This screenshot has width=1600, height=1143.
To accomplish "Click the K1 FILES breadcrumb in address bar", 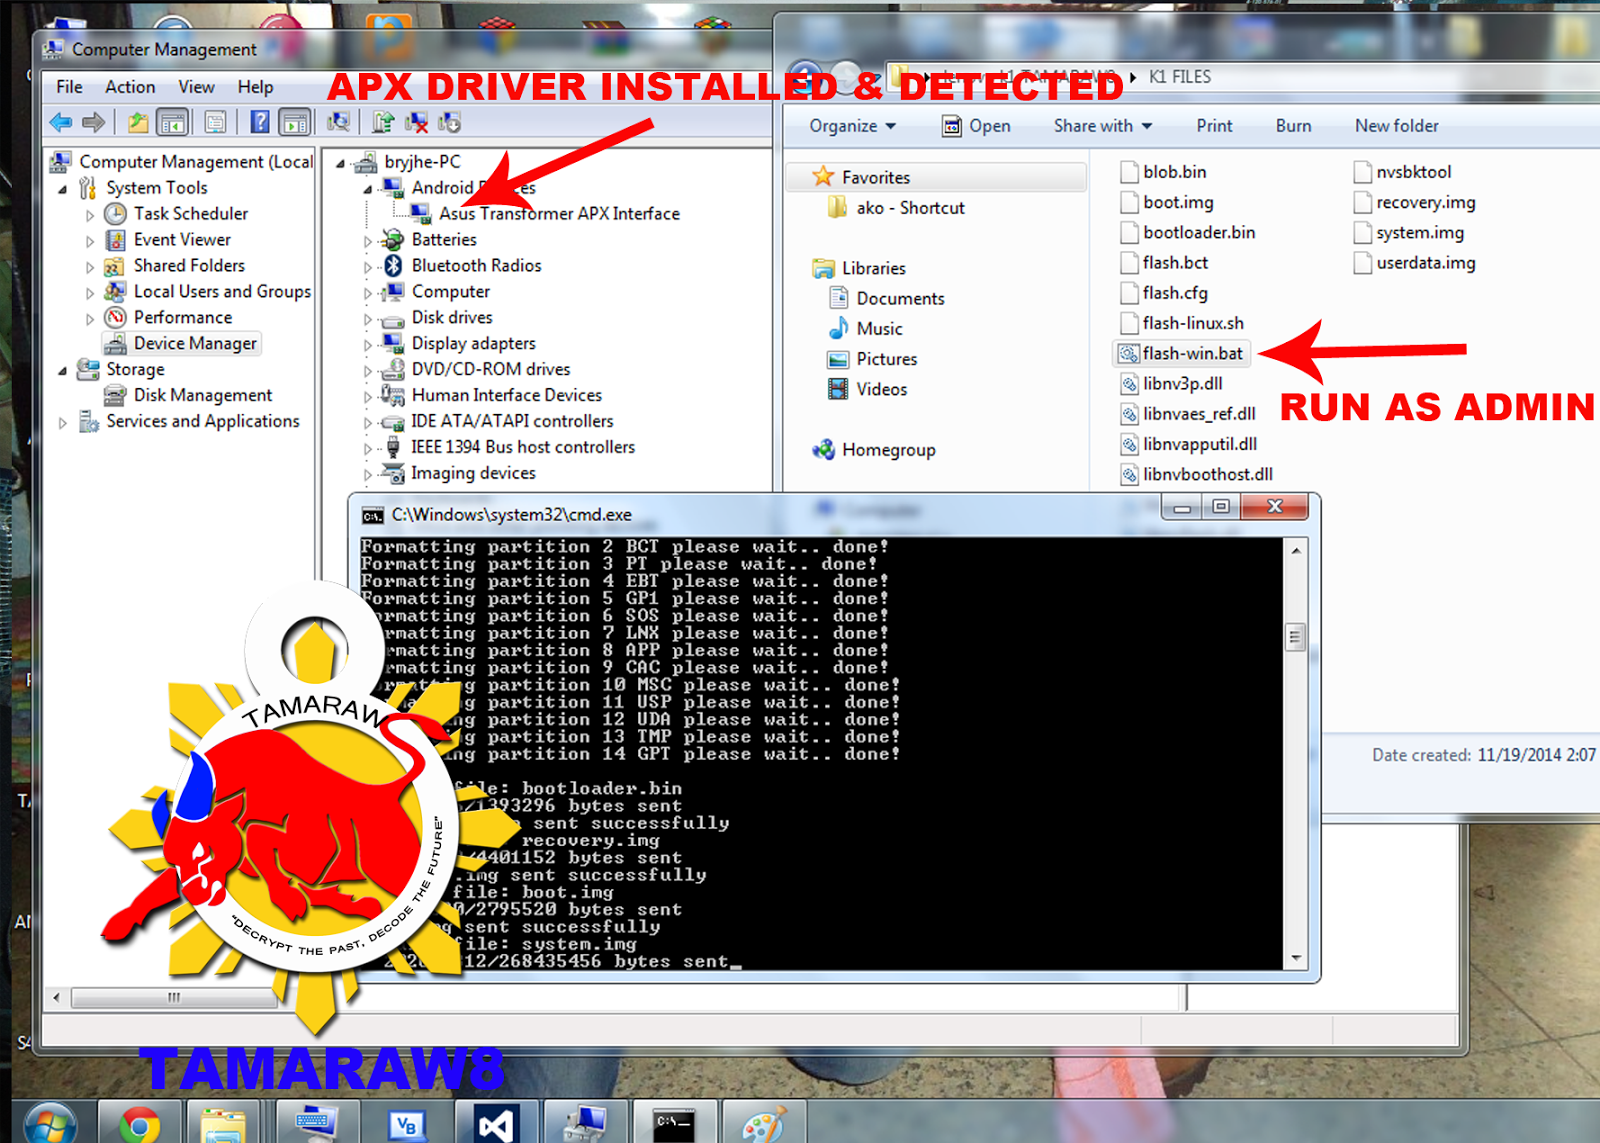I will tap(1179, 77).
